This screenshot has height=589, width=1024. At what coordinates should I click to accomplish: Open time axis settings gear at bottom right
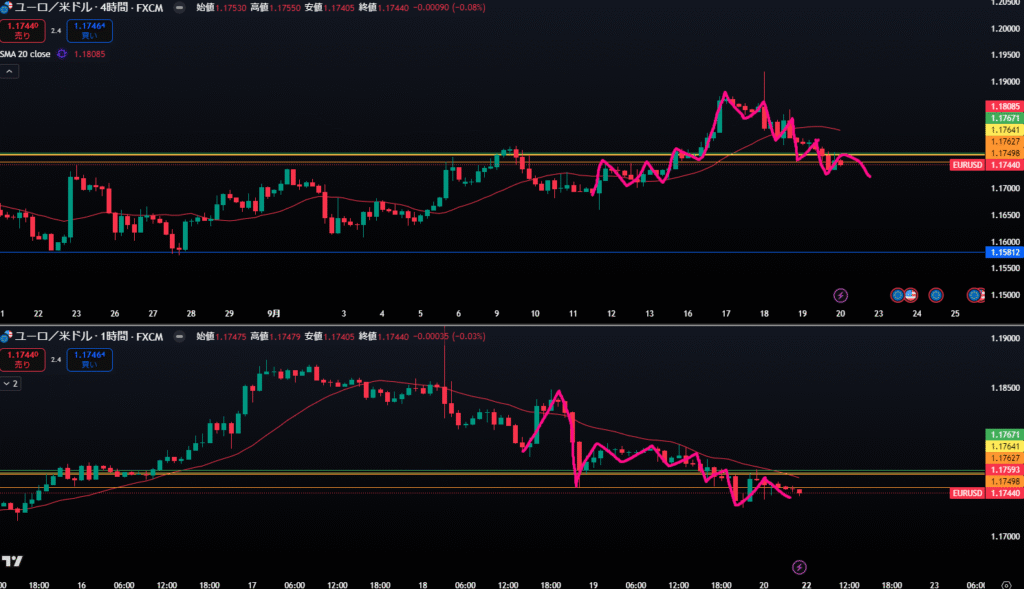pos(1005,583)
